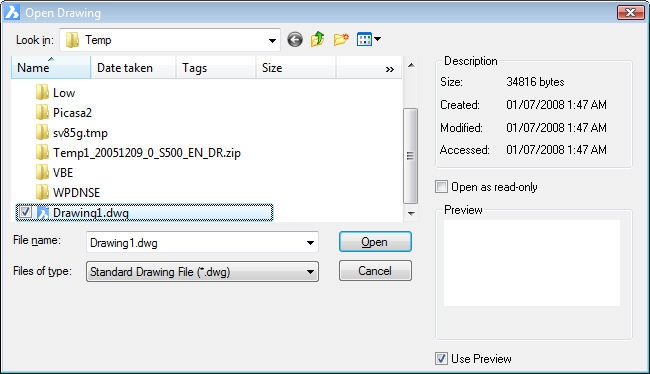The image size is (650, 374).
Task: Click the file list scroll up arrow
Action: click(x=411, y=65)
